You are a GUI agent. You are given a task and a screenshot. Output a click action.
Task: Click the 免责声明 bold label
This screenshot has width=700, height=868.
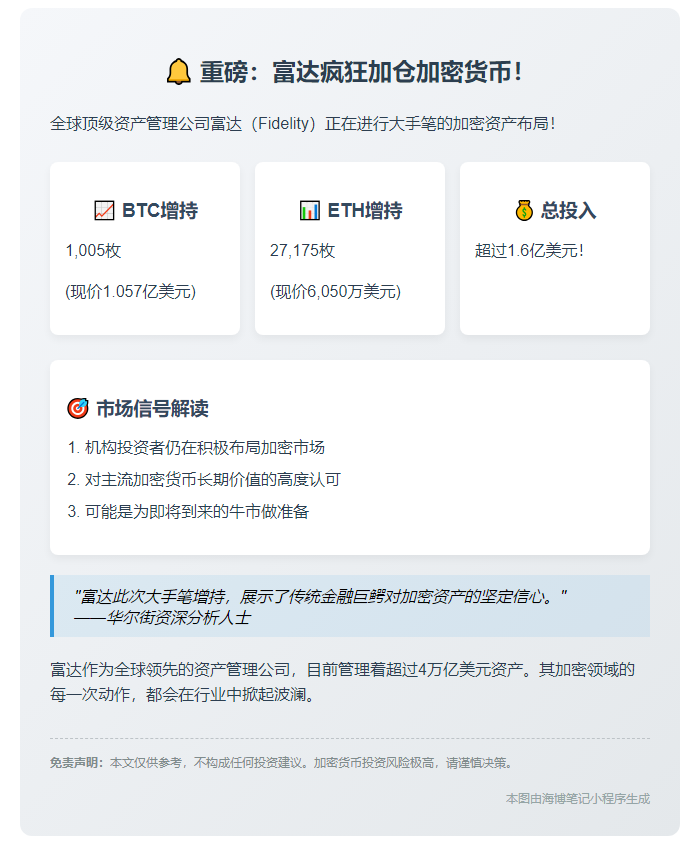pos(77,763)
